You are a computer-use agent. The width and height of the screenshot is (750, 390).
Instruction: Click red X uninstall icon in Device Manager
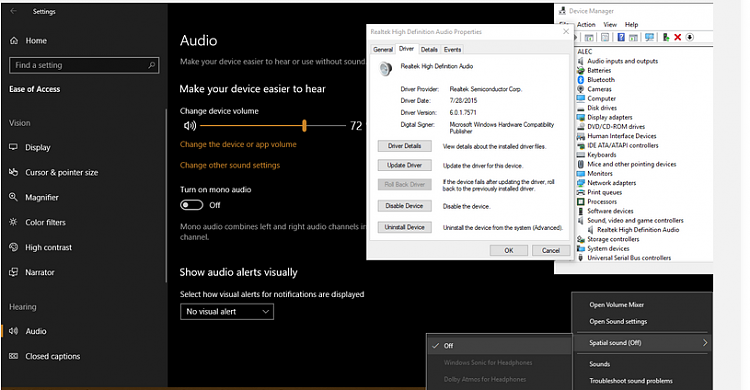[677, 37]
